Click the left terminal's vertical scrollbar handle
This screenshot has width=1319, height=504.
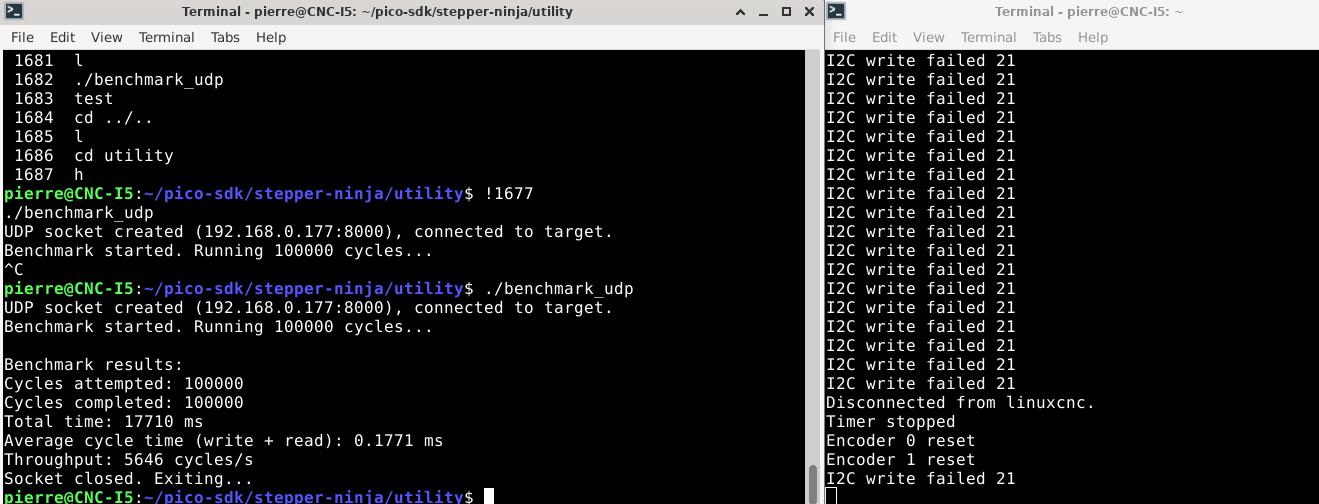[x=813, y=478]
